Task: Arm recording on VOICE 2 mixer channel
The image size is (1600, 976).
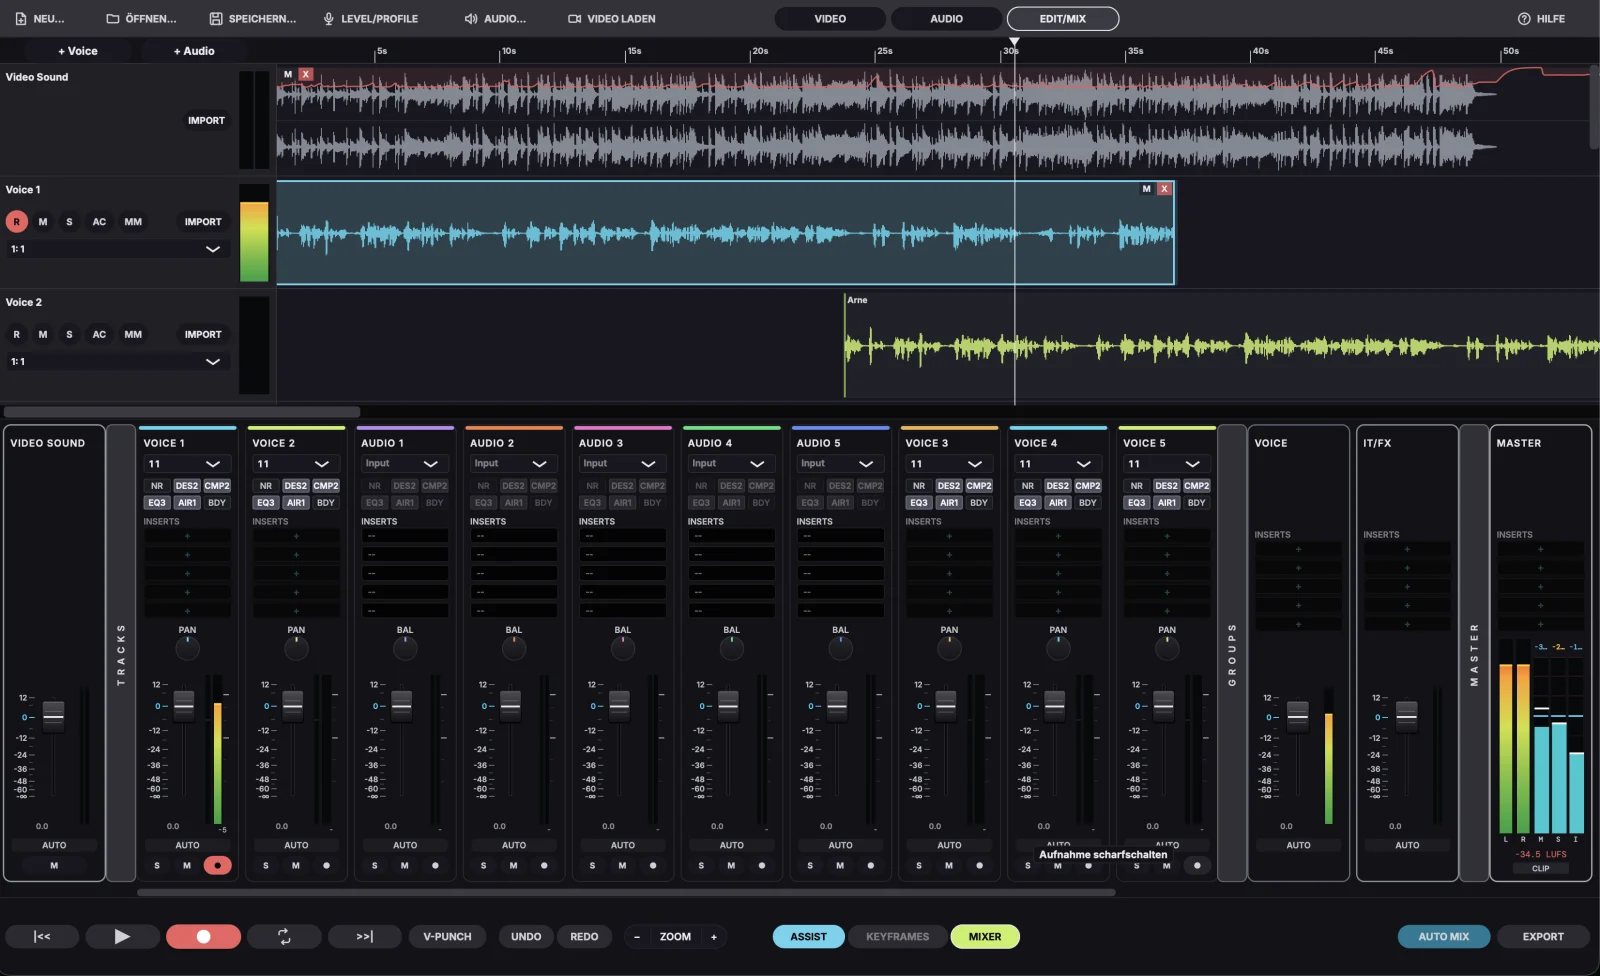Action: tap(326, 866)
